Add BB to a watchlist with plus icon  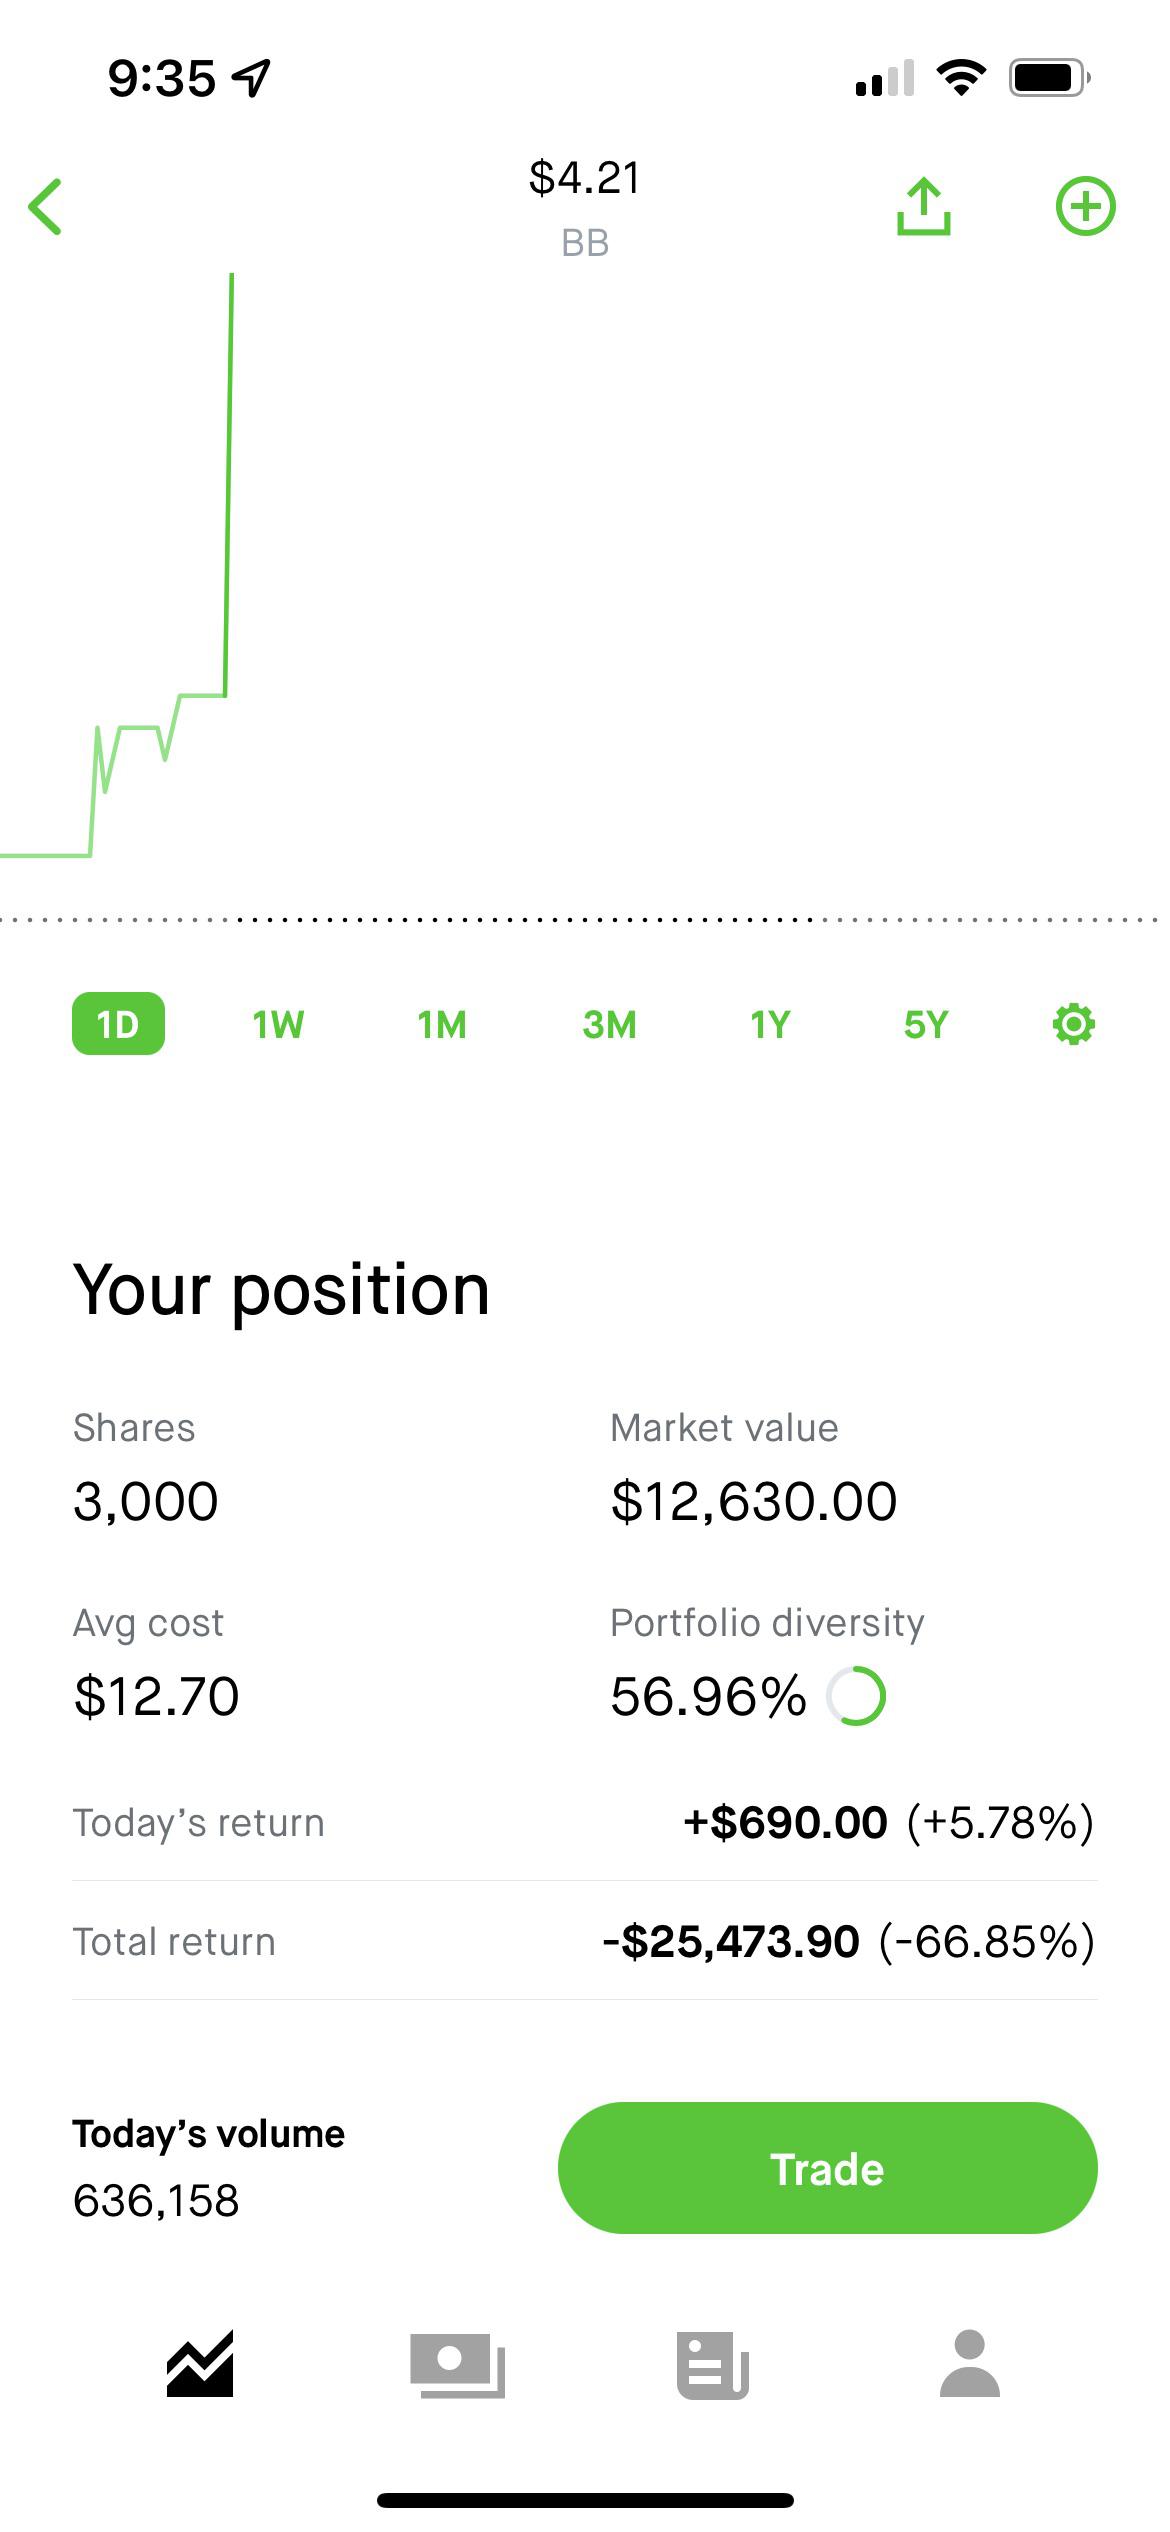(1085, 207)
